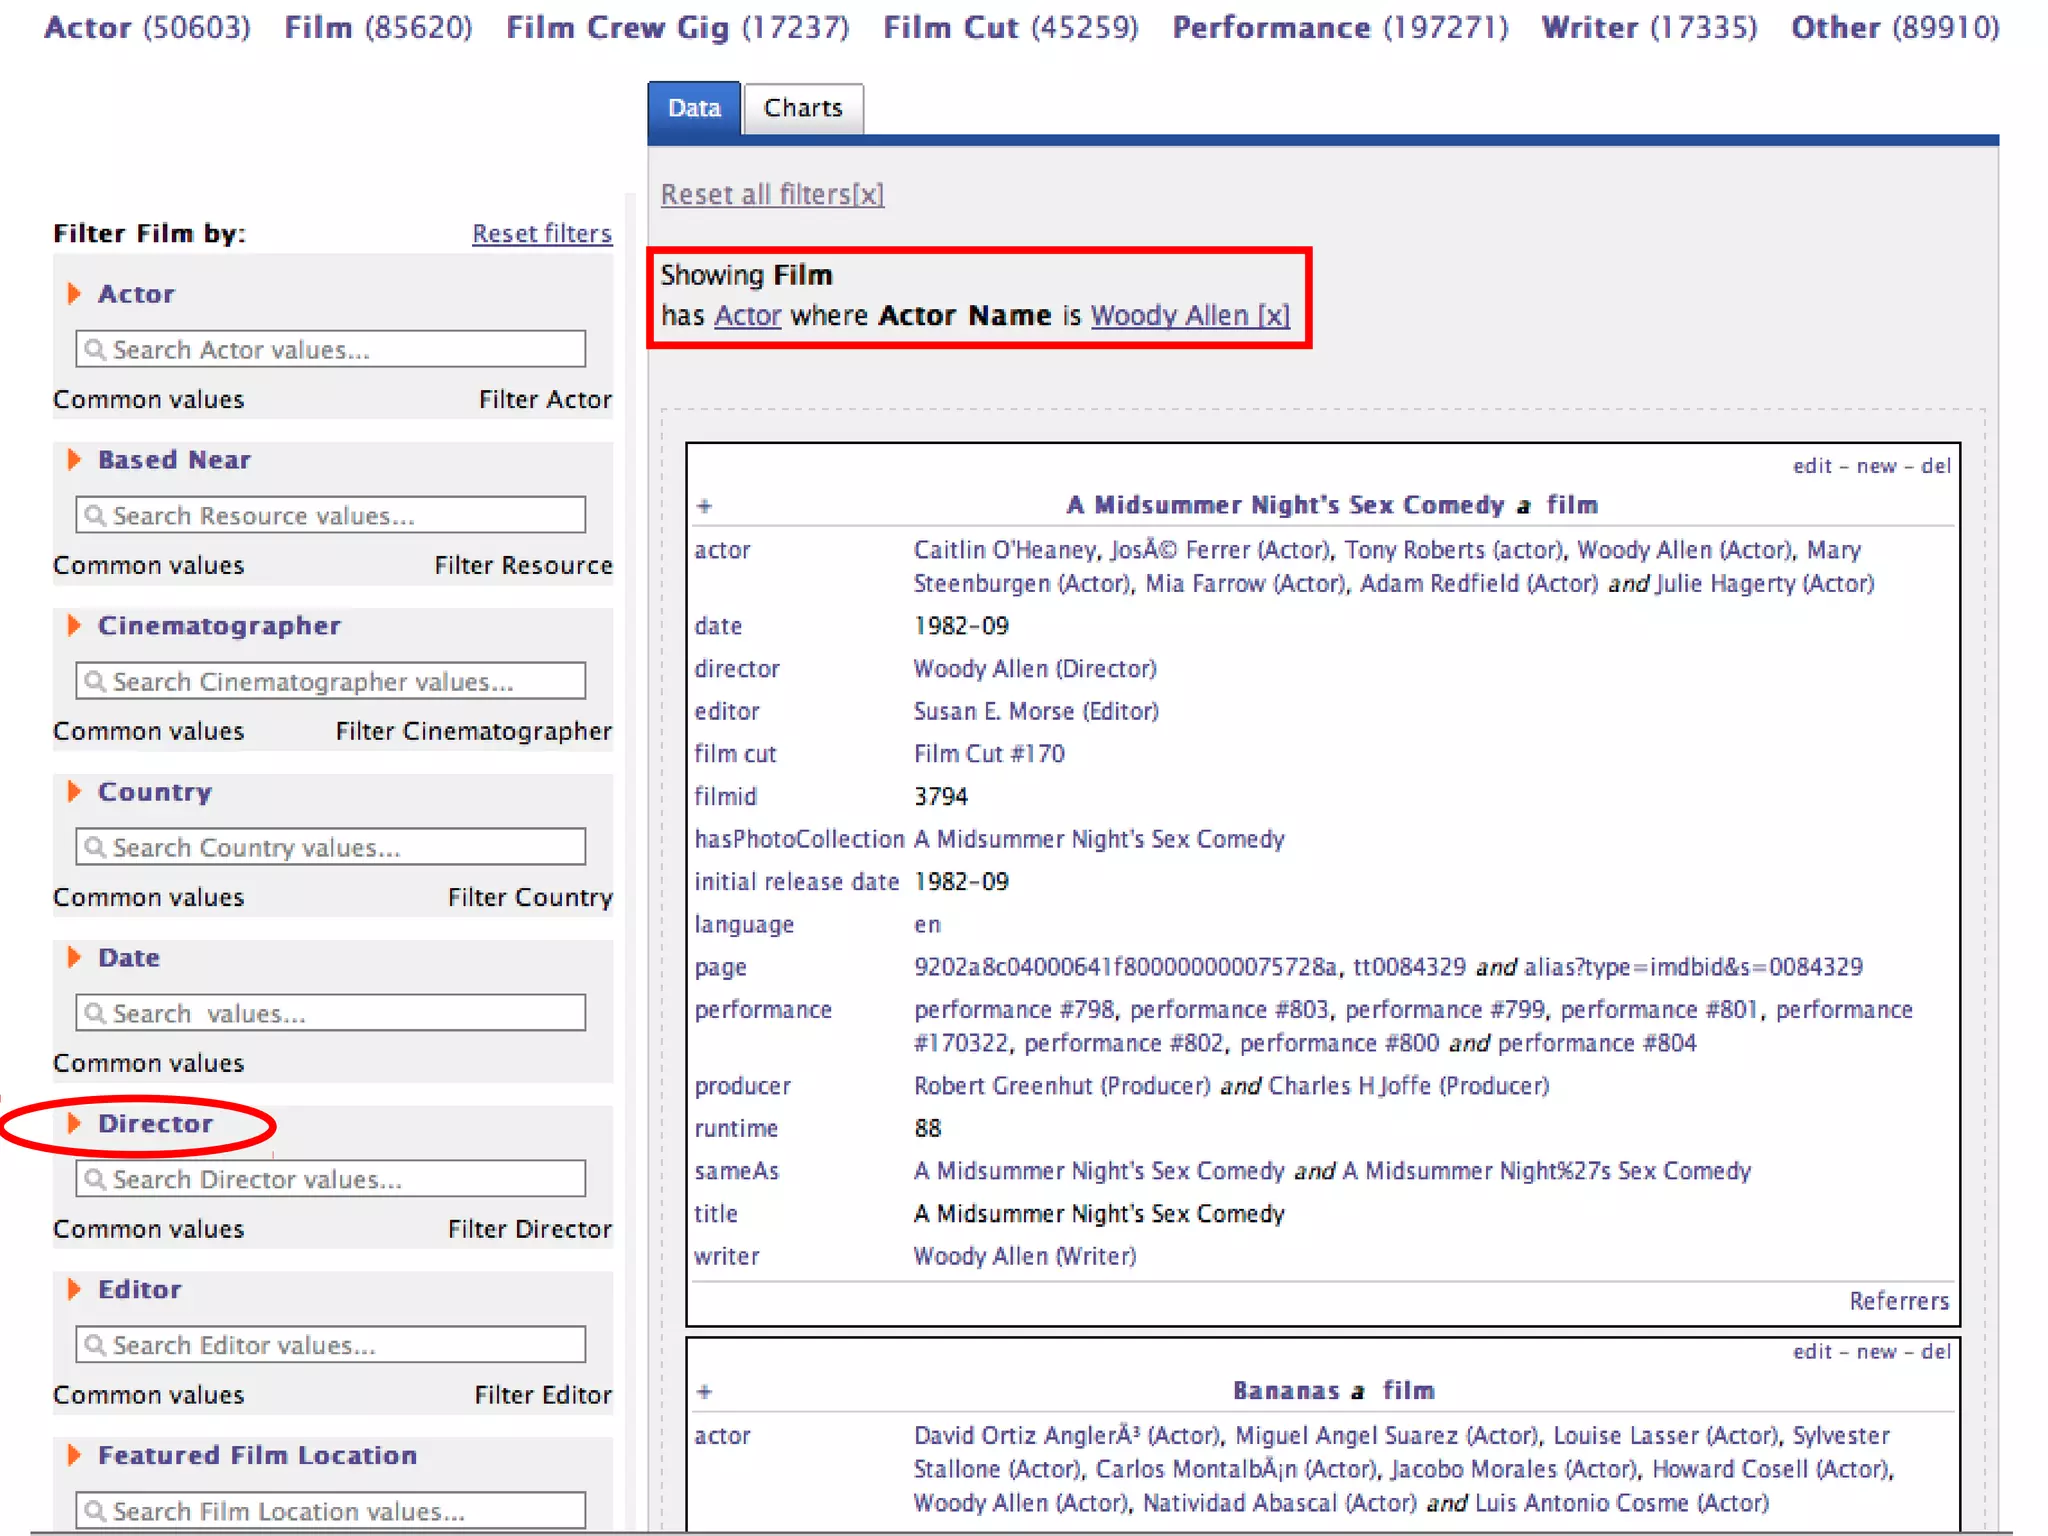The height and width of the screenshot is (1536, 2048).
Task: Open Susan E. Morse editor link
Action: (1035, 712)
